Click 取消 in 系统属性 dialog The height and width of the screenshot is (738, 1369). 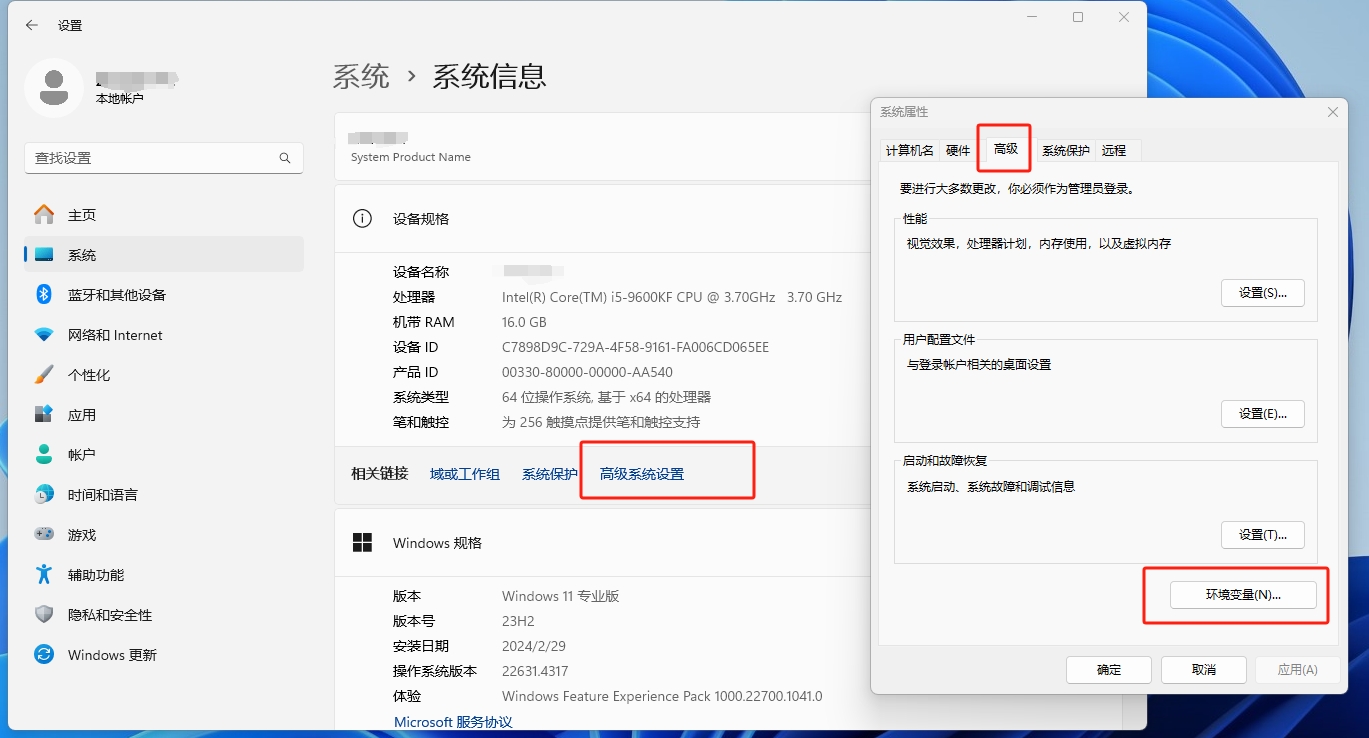[x=1204, y=670]
